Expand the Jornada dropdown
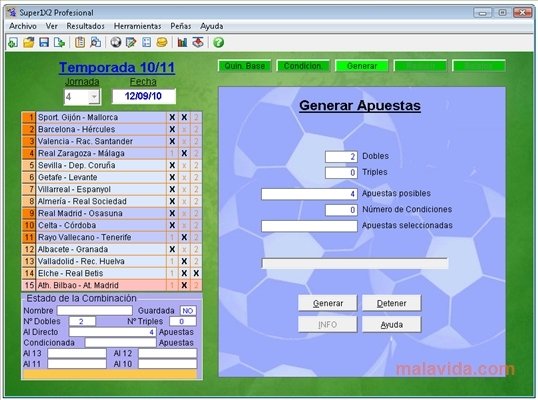 pyautogui.click(x=94, y=97)
